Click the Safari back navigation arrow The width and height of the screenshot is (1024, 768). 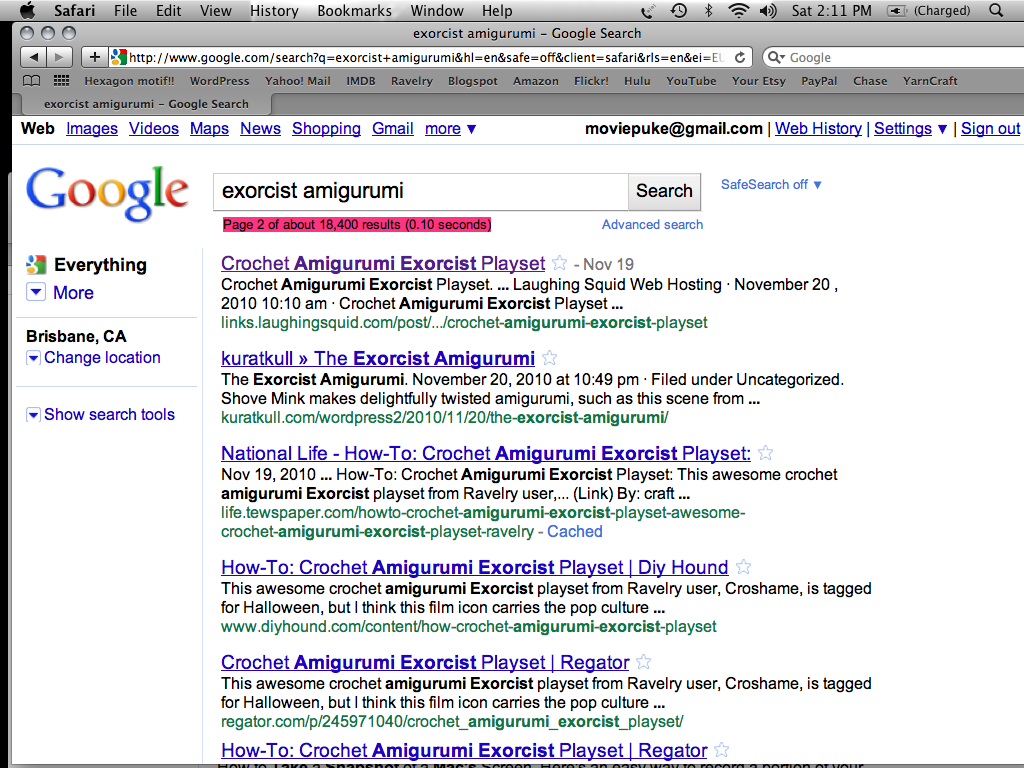[33, 57]
